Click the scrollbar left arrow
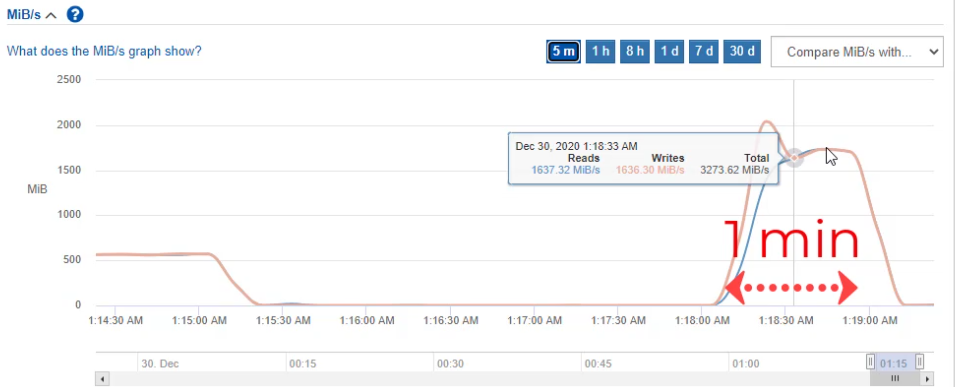Image resolution: width=955 pixels, height=387 pixels. 102,378
